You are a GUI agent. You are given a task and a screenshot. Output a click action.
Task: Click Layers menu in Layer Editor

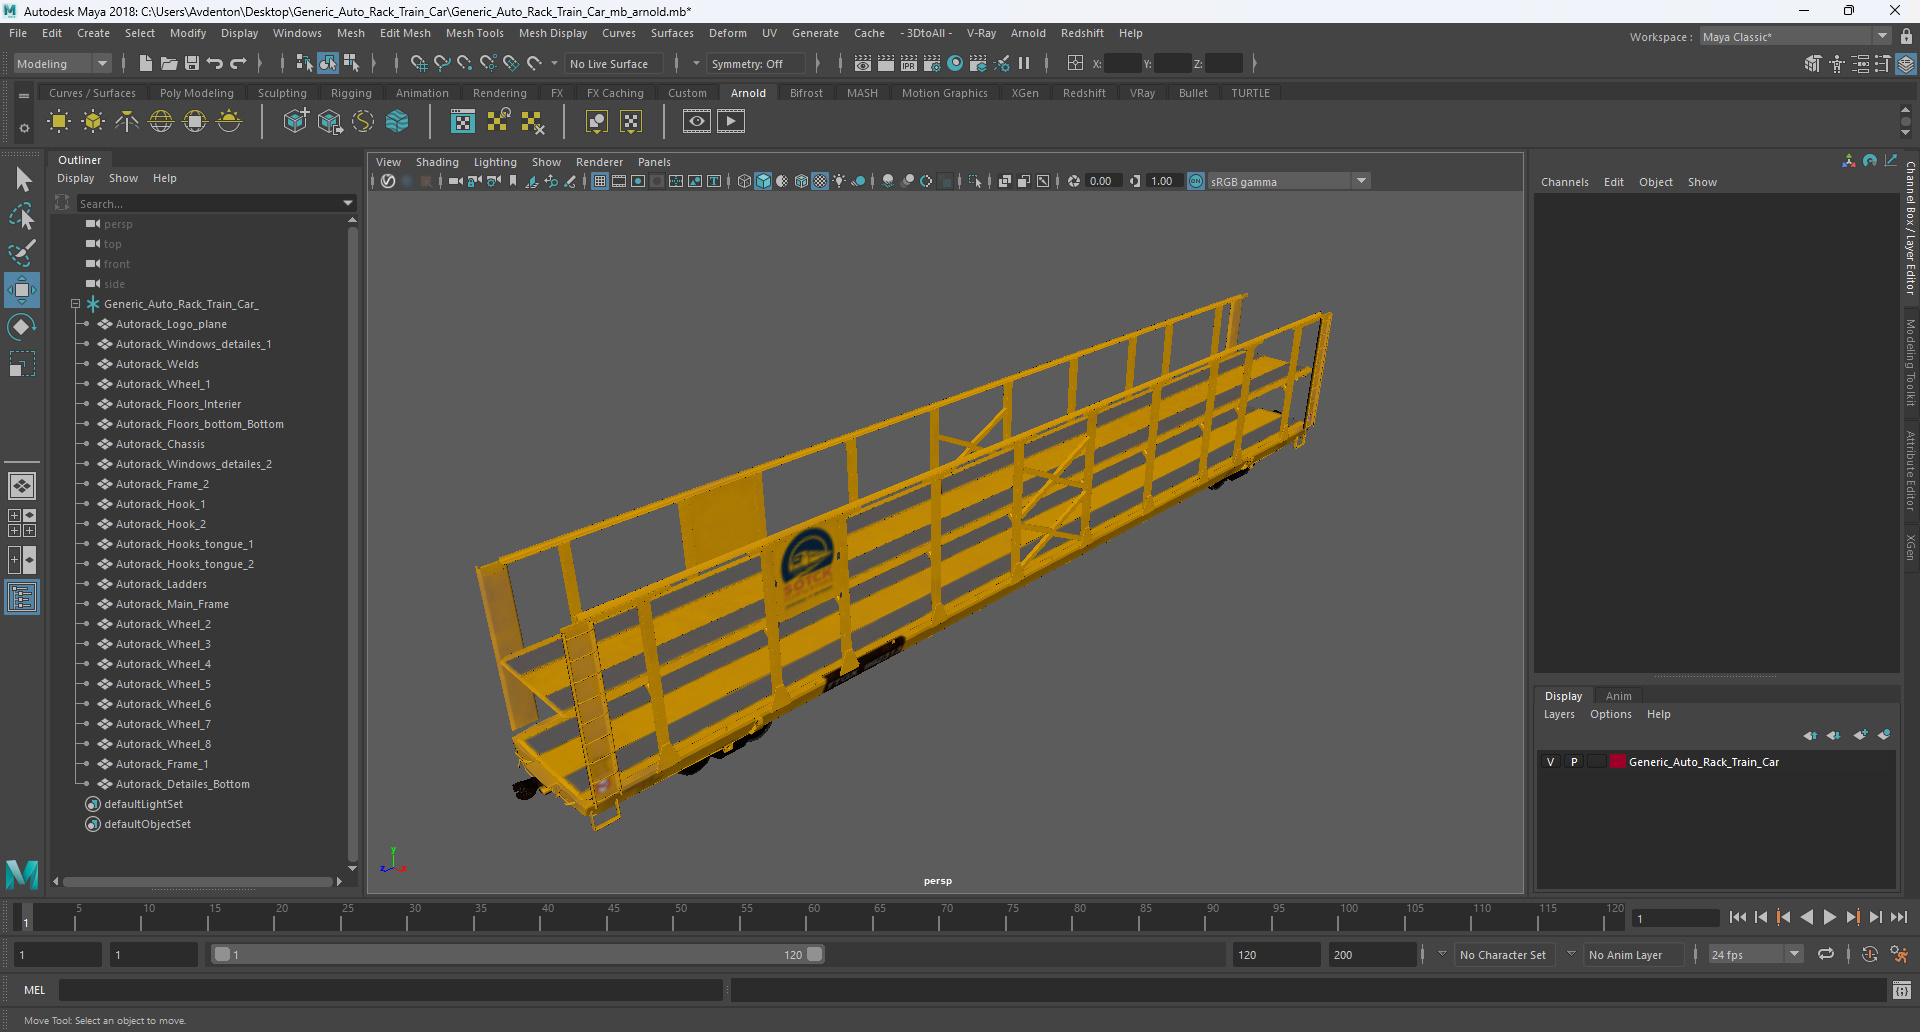click(x=1559, y=714)
